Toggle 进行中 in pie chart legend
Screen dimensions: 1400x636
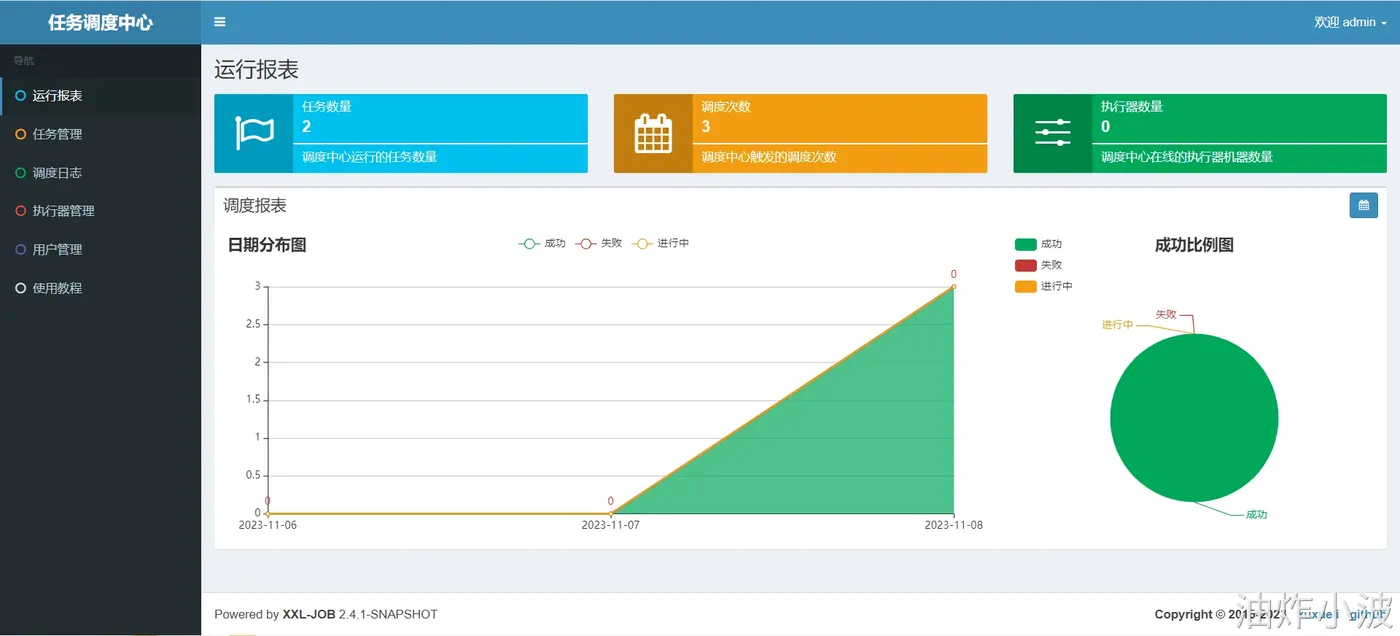click(x=1043, y=286)
